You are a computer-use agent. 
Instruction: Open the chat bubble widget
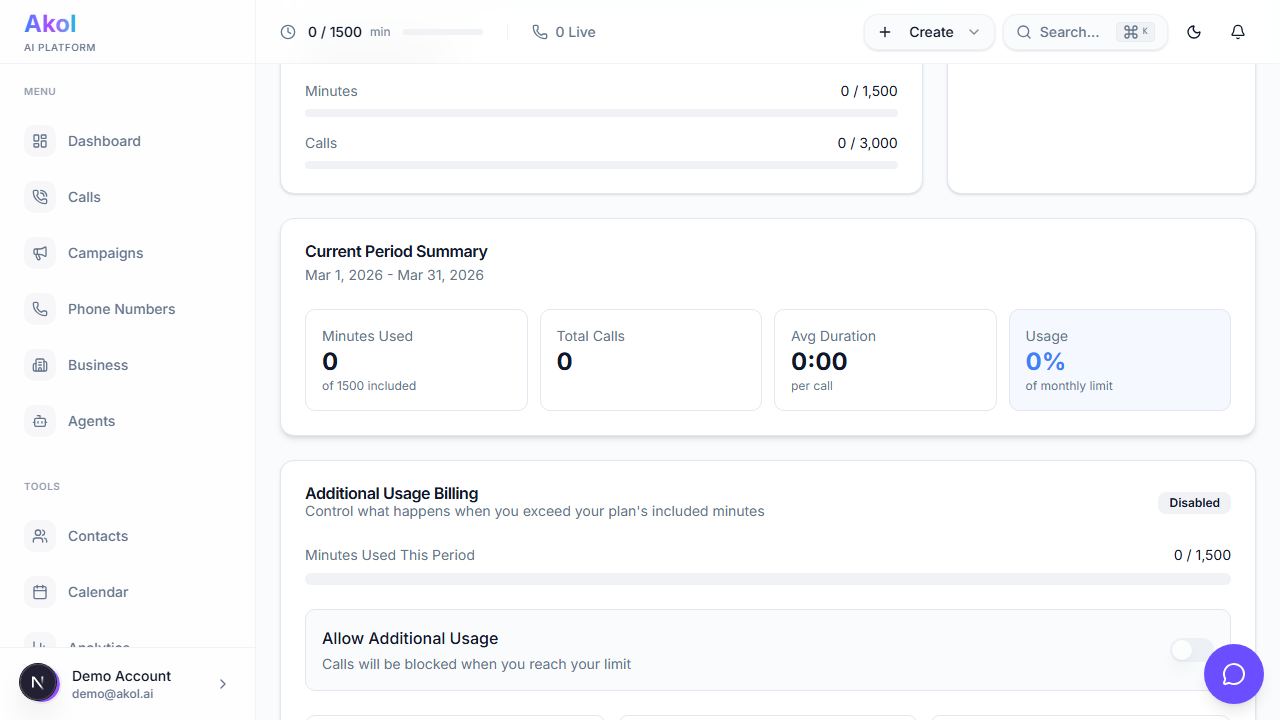1234,674
